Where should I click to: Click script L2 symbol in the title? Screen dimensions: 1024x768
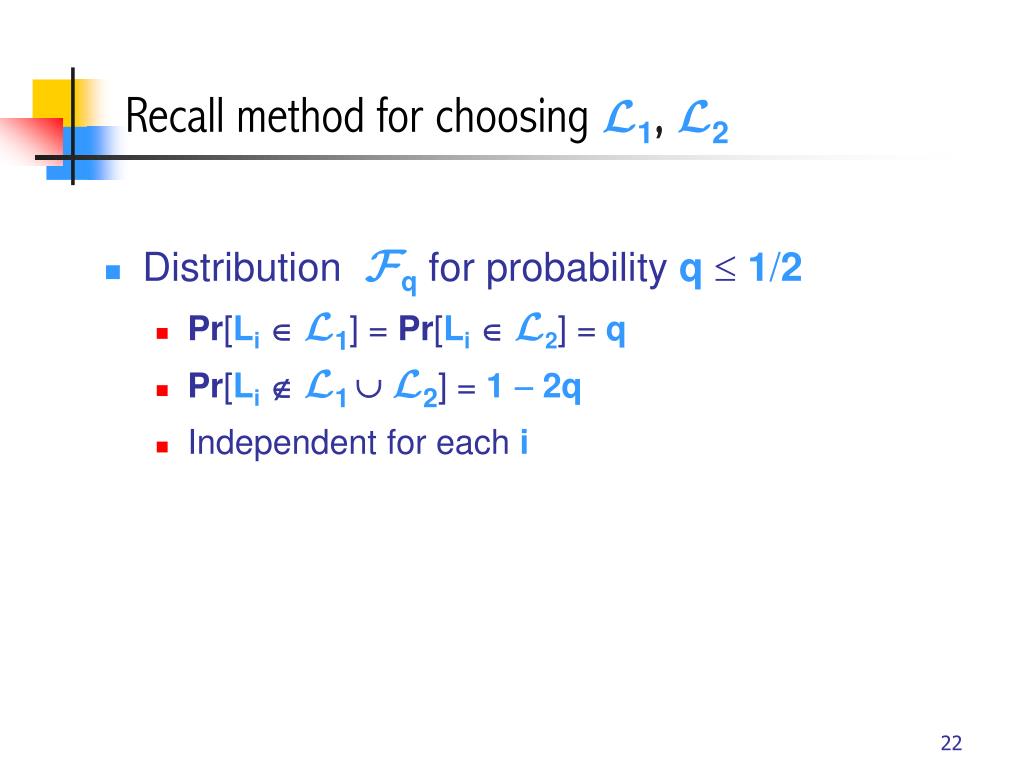click(703, 120)
